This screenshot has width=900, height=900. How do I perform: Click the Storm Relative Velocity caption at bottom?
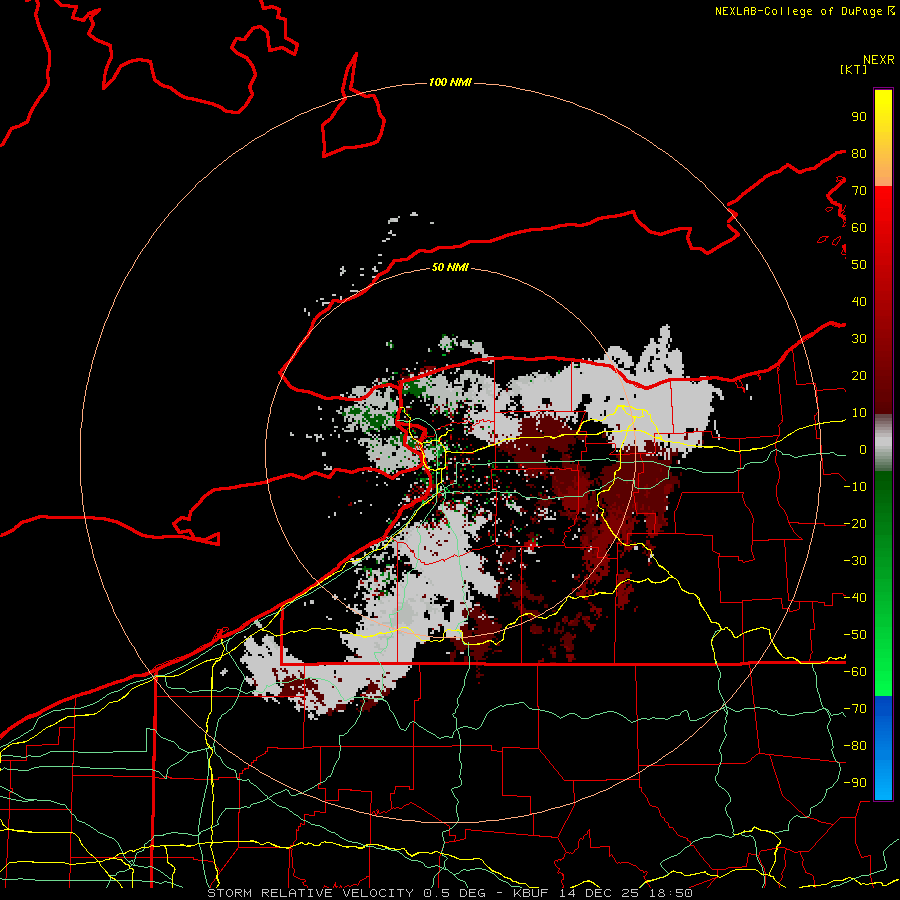click(x=450, y=893)
